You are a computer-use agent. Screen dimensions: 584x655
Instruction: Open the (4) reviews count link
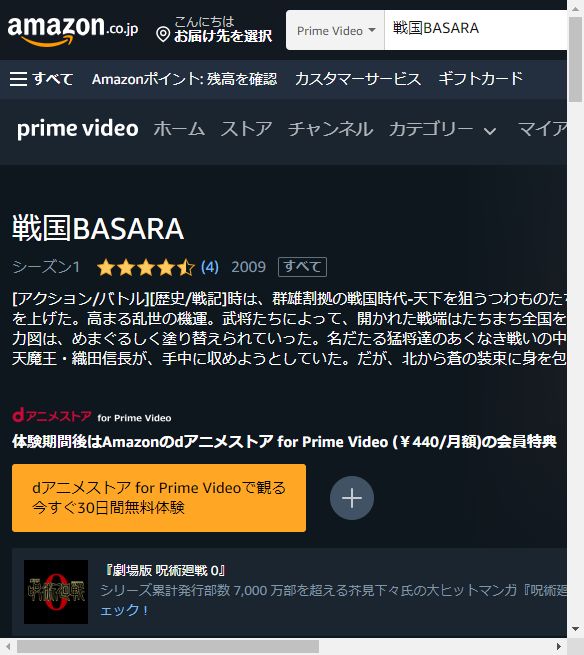[x=210, y=267]
